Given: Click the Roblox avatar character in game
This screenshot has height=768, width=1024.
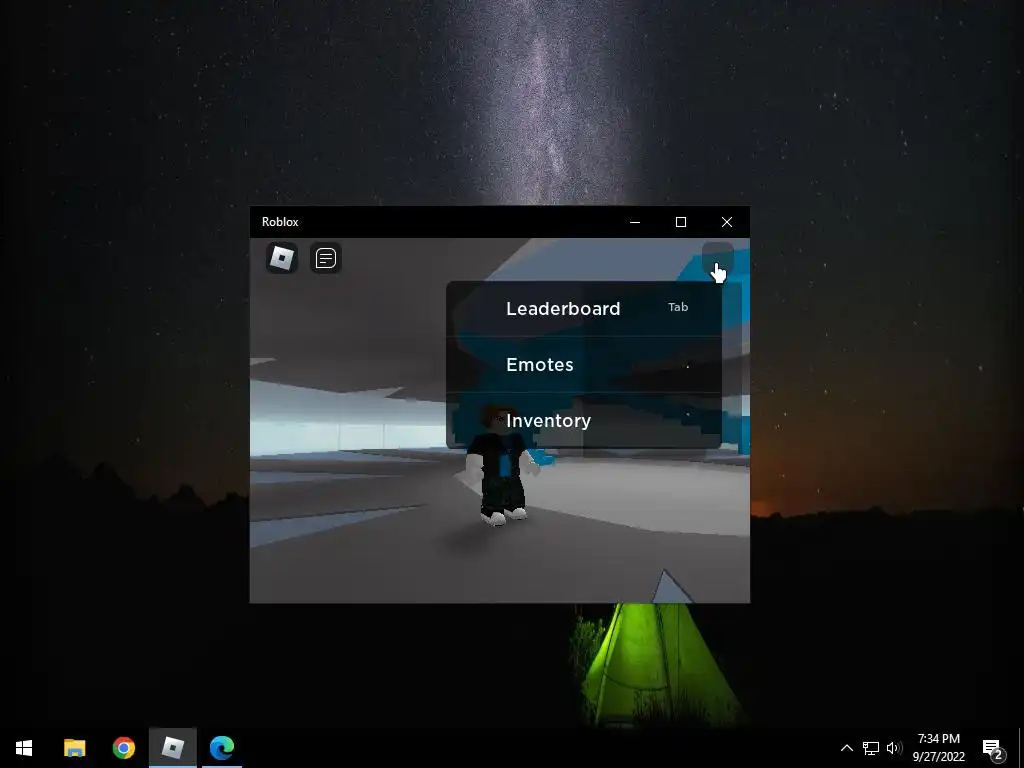Looking at the screenshot, I should click(503, 465).
